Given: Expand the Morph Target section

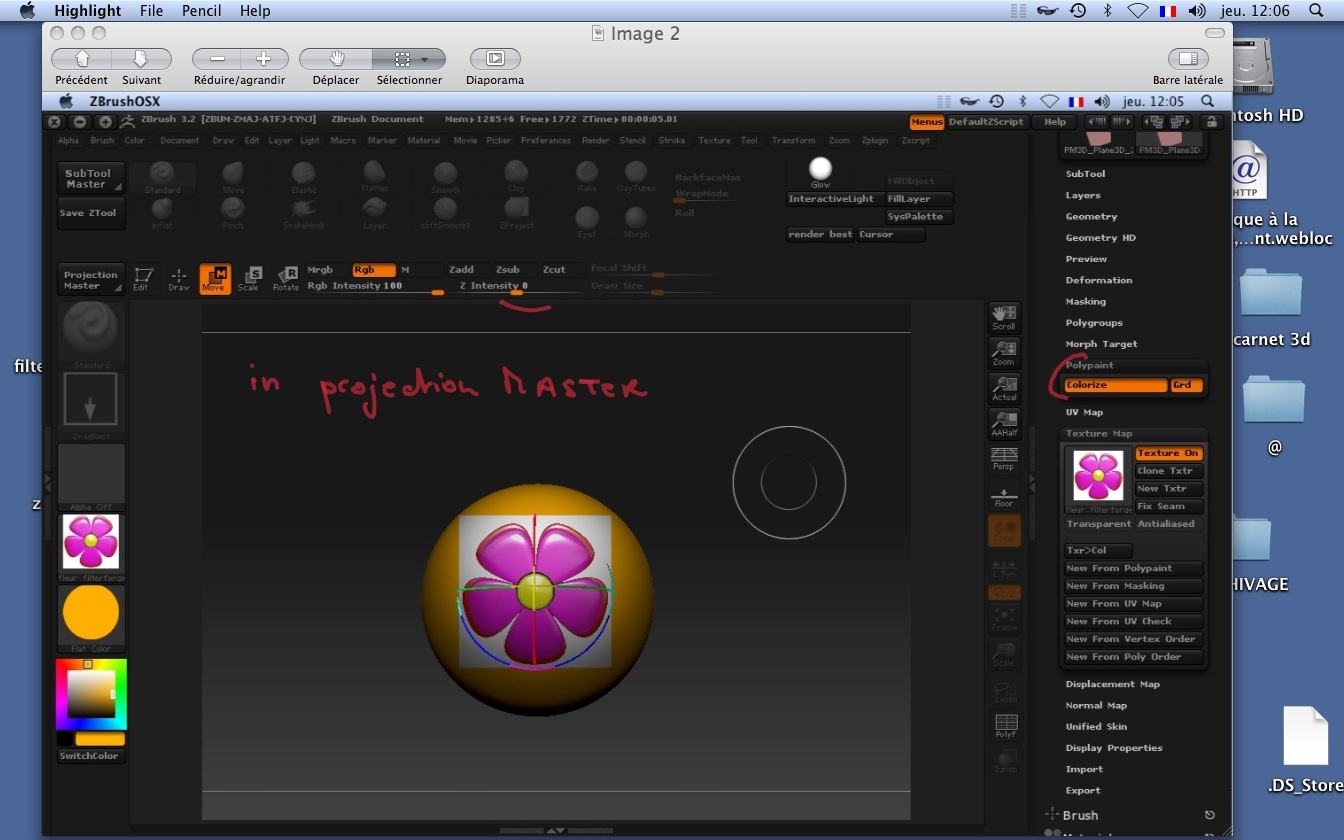Looking at the screenshot, I should [x=1102, y=344].
